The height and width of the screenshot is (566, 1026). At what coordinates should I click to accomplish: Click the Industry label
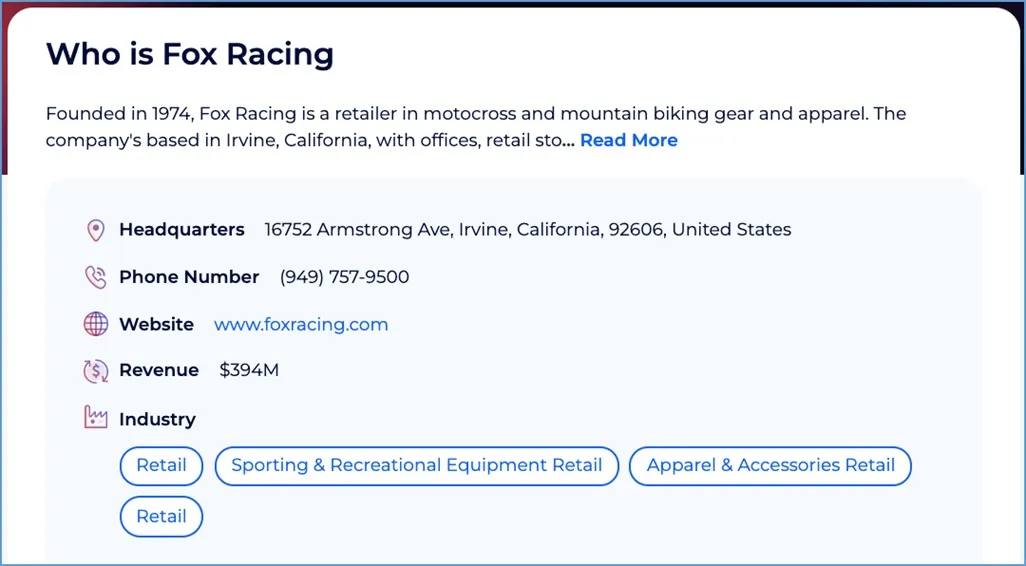pos(157,419)
